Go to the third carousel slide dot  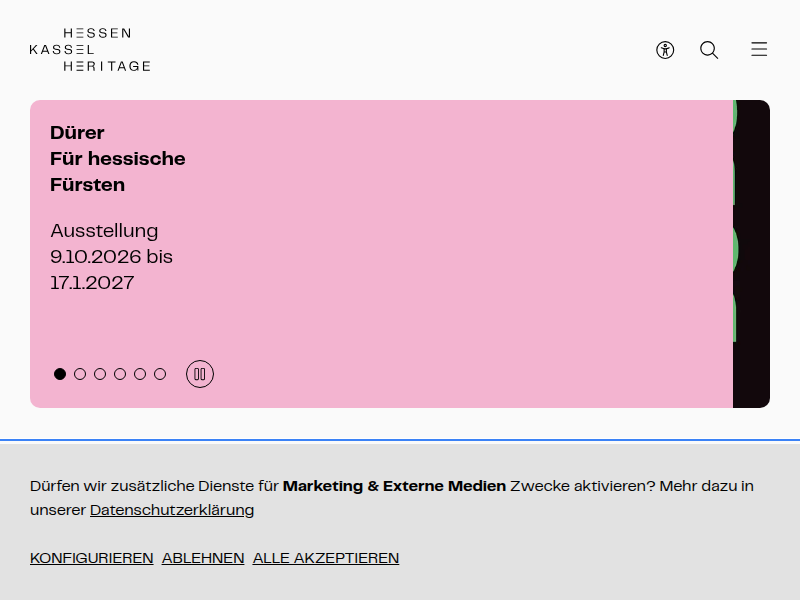[100, 374]
